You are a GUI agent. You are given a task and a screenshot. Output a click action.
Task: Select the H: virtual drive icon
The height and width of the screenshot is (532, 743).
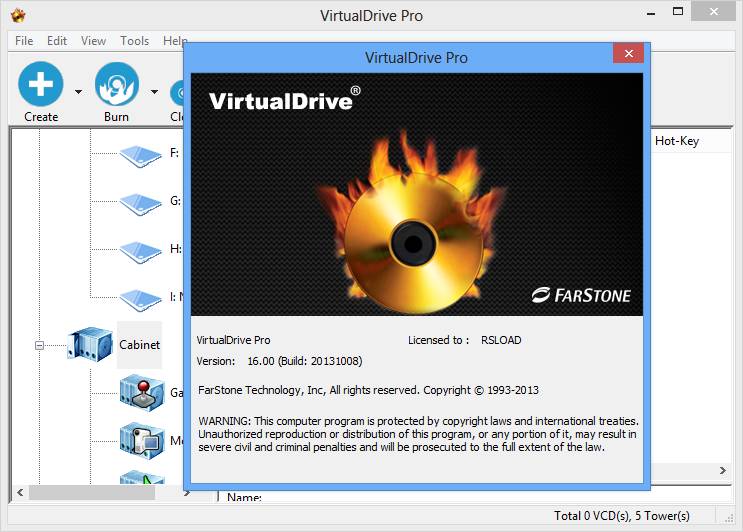(140, 252)
